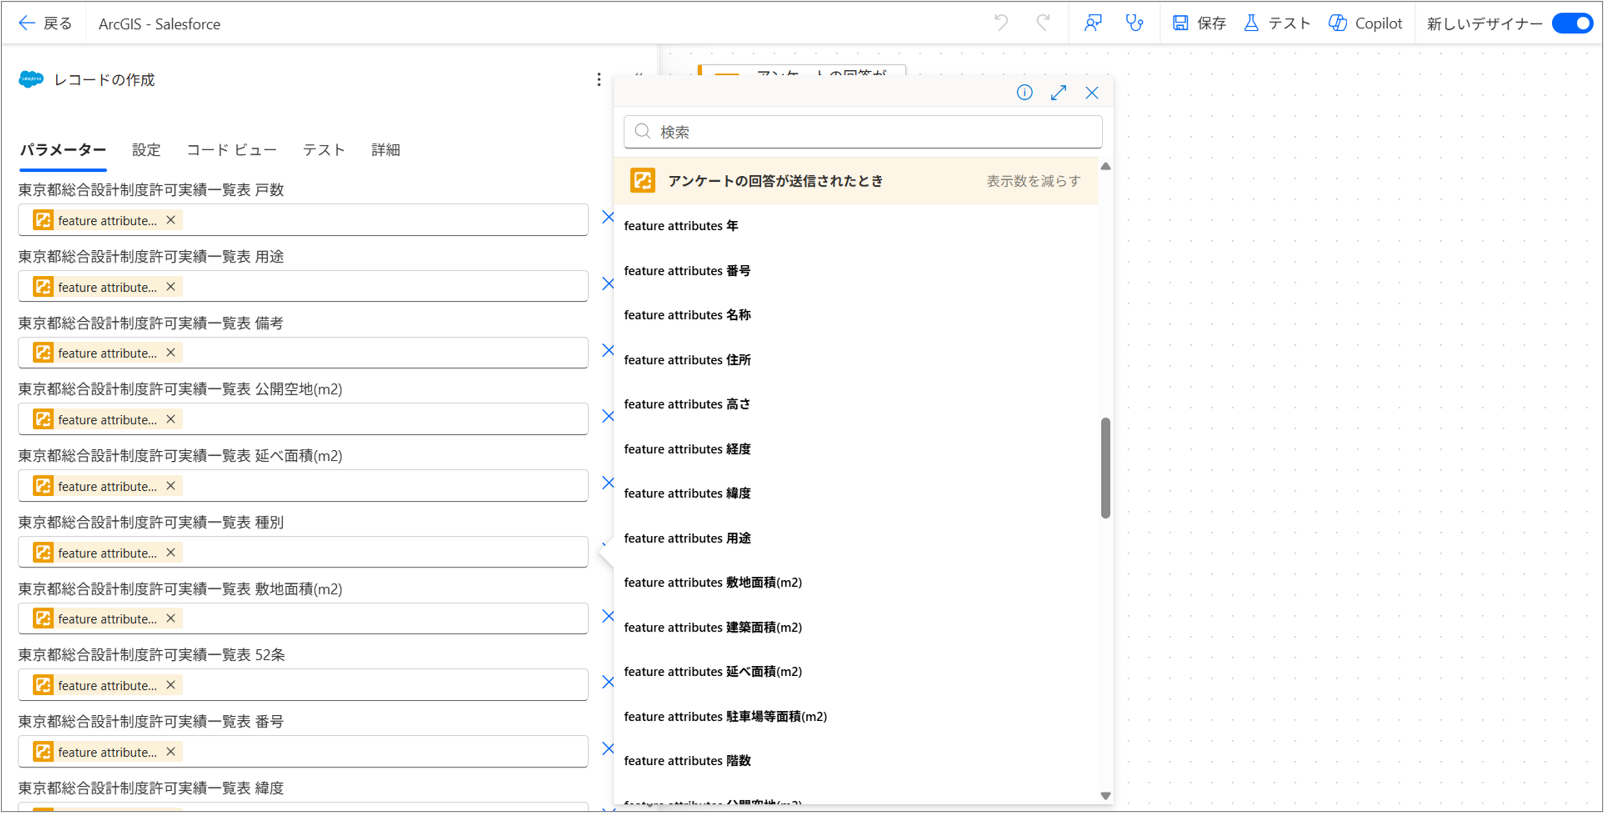Select feature attributes 番号 in the list
The height and width of the screenshot is (813, 1604).
point(687,271)
